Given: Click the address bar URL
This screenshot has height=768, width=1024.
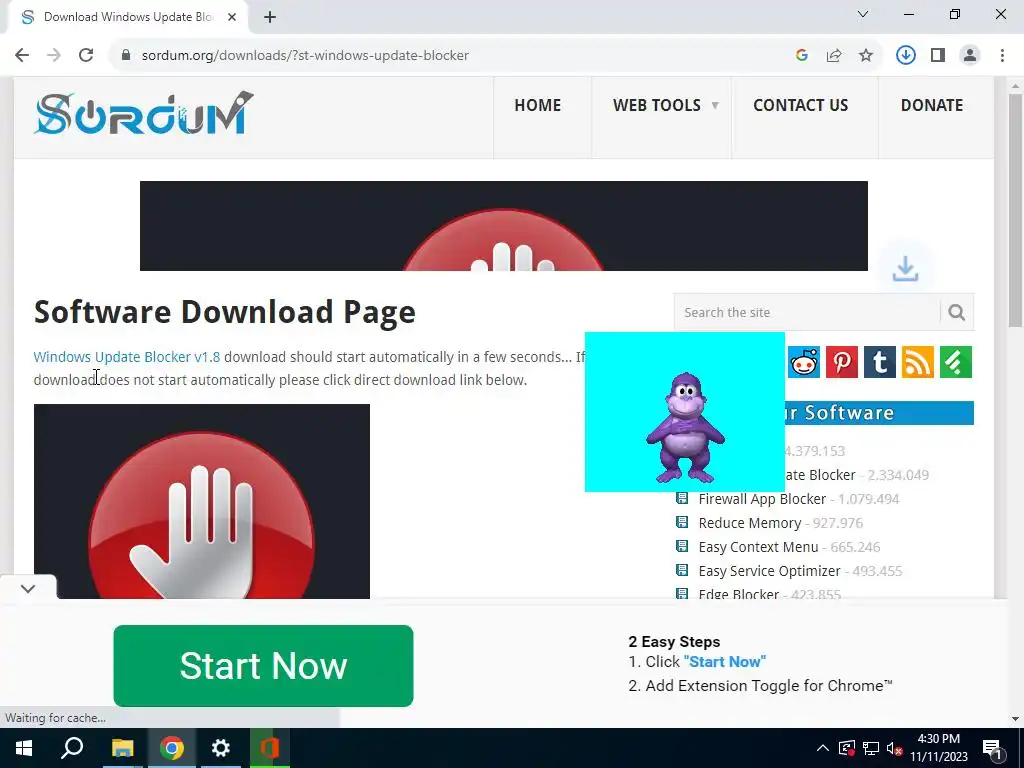Looking at the screenshot, I should point(305,56).
